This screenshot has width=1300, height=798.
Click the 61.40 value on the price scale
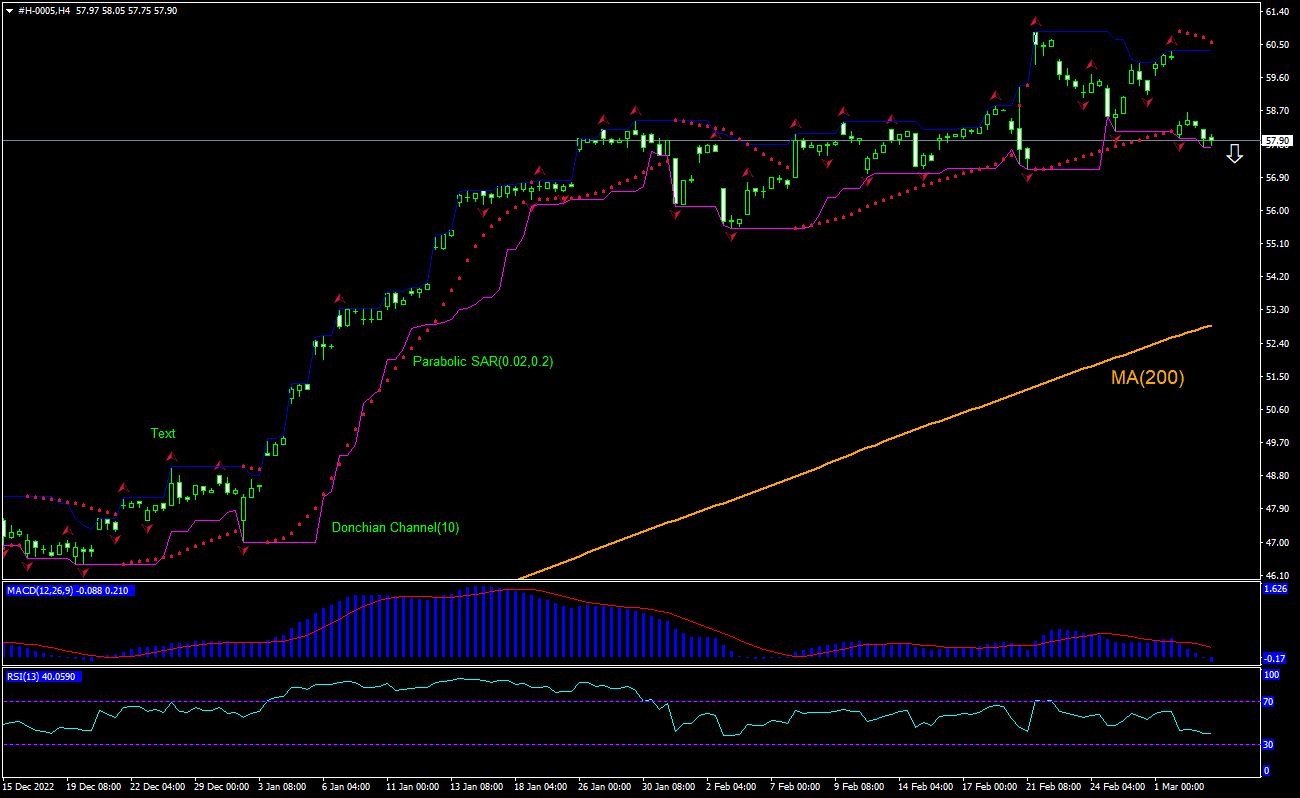point(1277,12)
